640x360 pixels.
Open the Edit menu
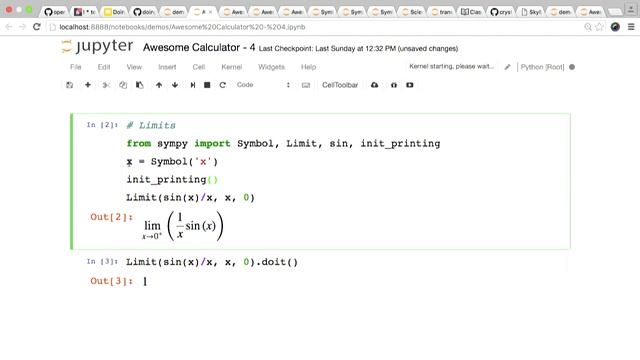[104, 67]
